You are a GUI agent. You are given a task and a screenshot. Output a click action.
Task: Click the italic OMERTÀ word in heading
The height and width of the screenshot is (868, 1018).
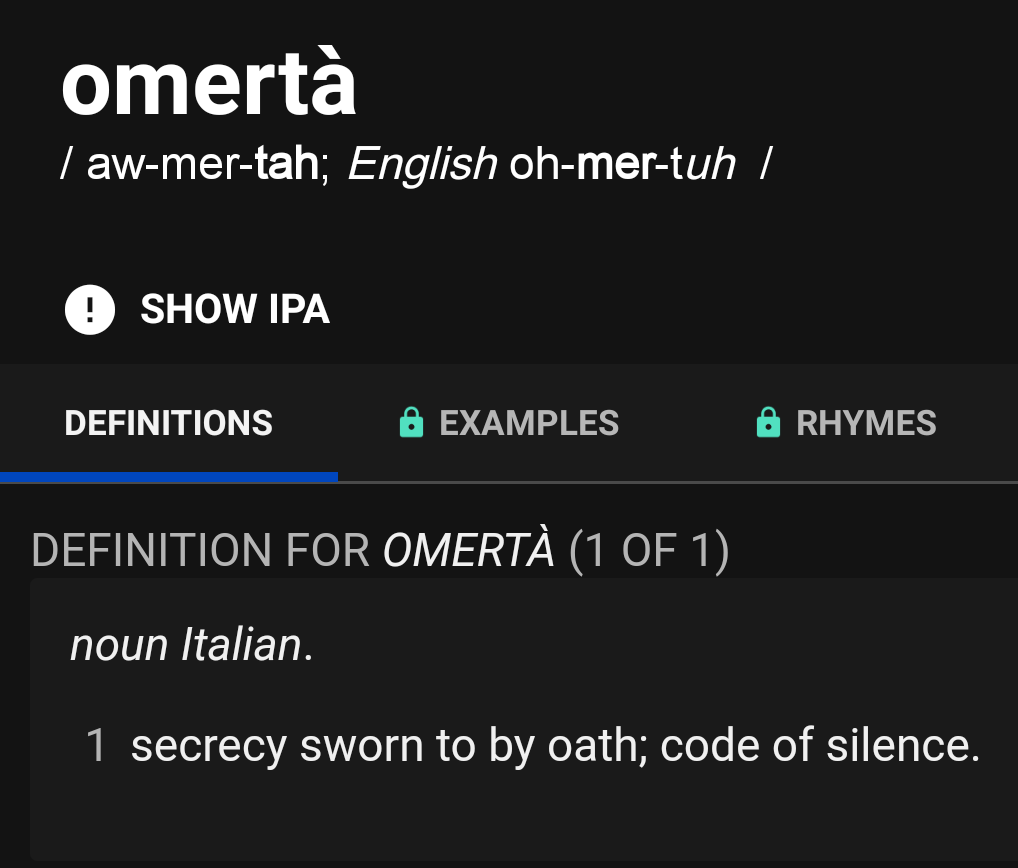click(x=468, y=551)
